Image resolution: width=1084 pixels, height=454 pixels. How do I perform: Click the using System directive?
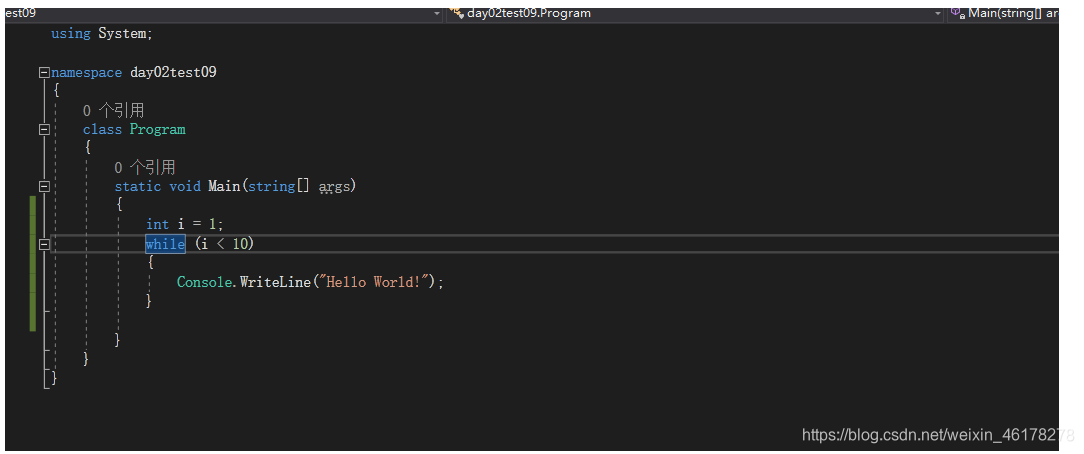coord(101,33)
